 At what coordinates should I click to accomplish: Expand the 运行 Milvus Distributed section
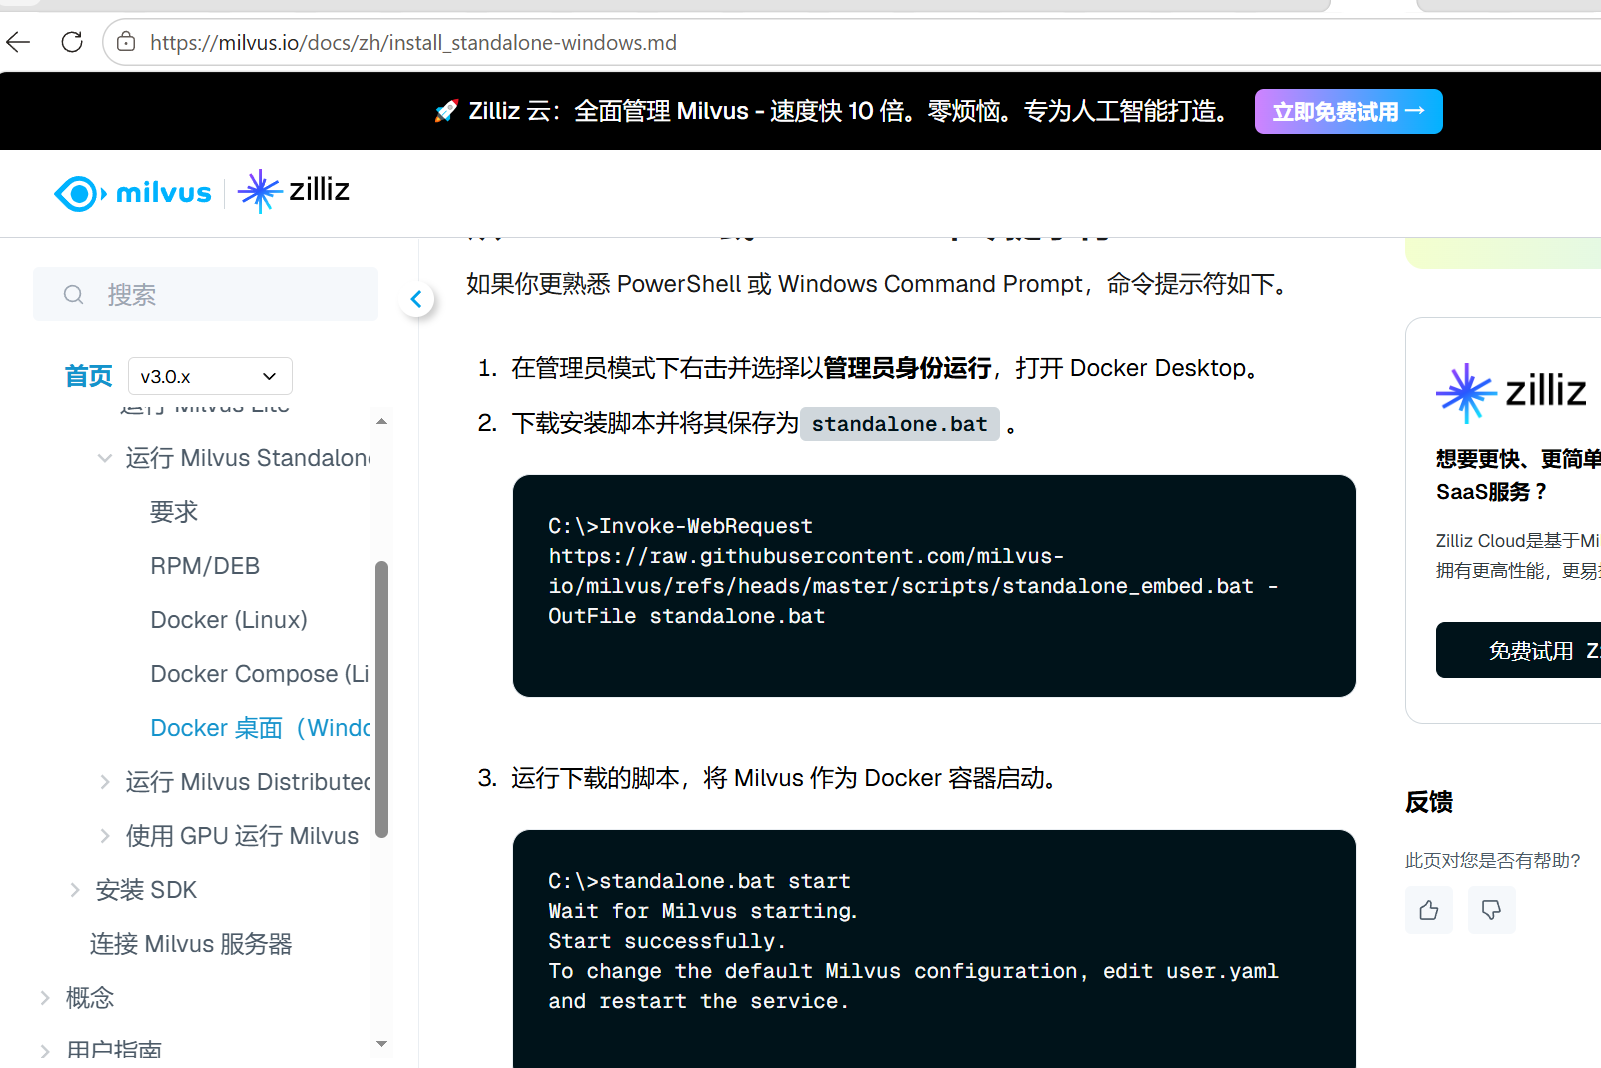coord(105,782)
